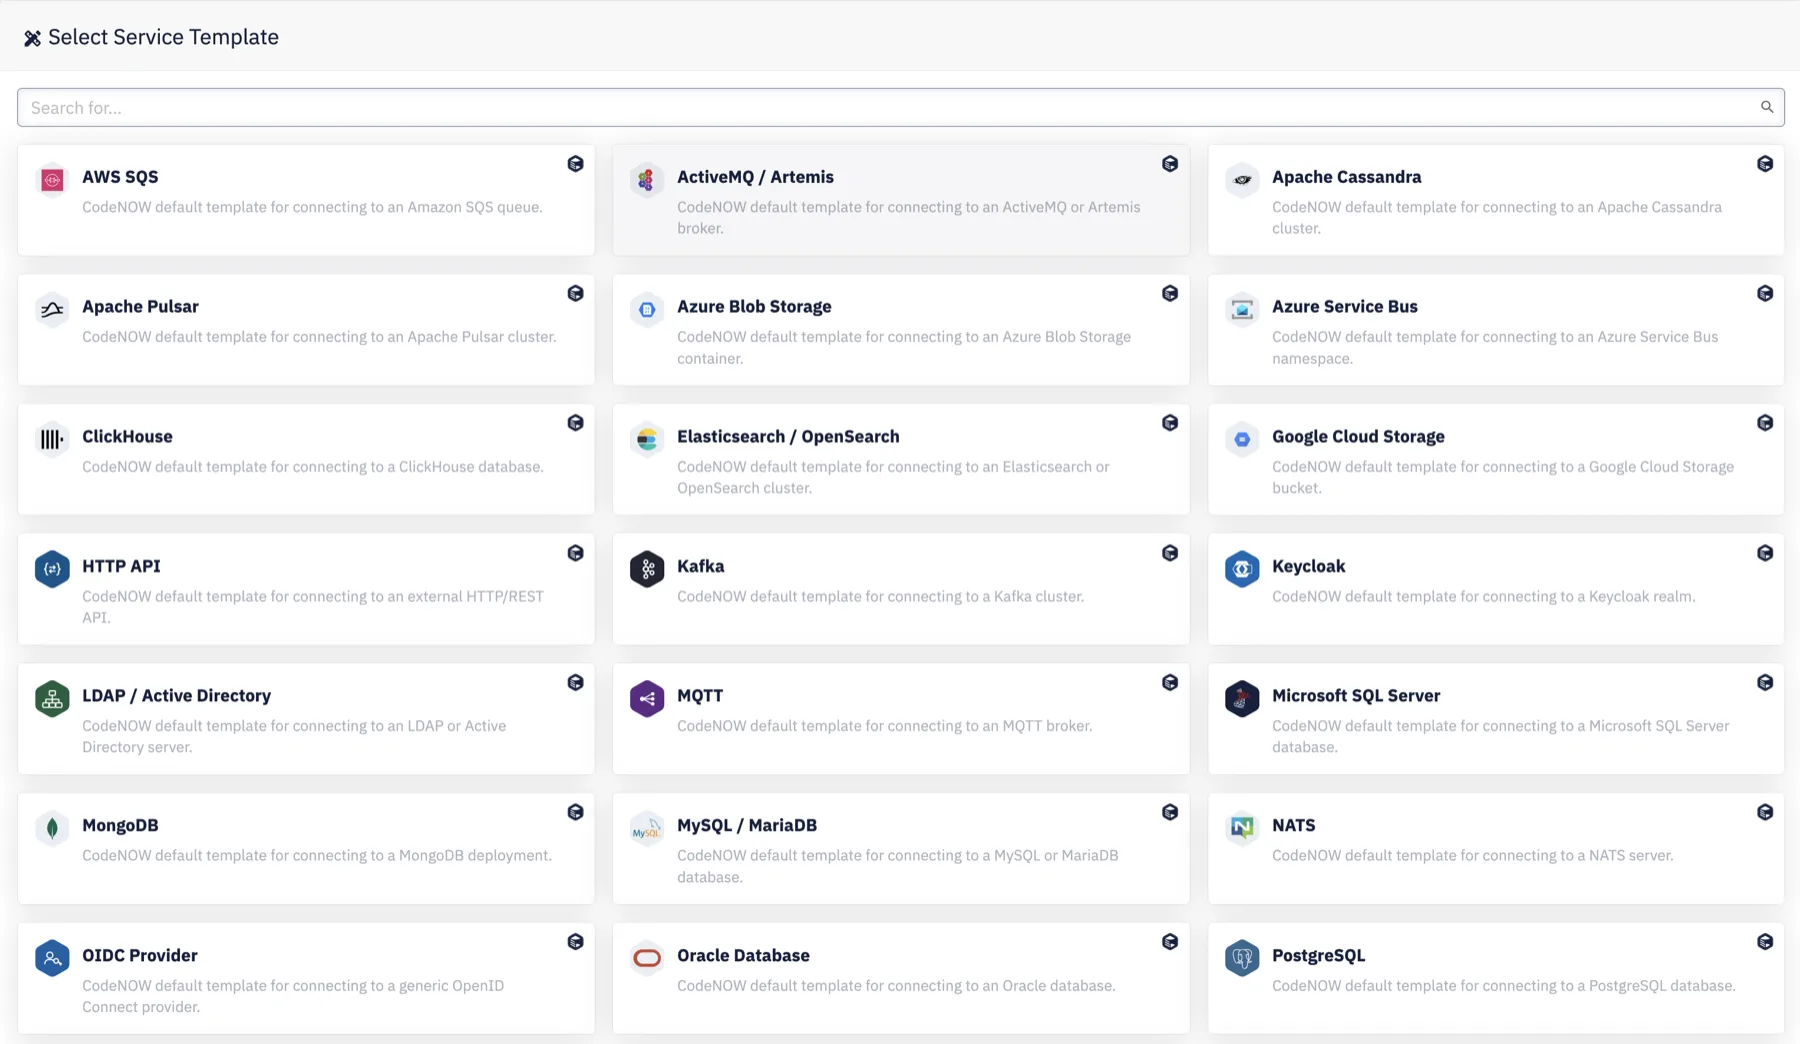Select the Apache Cassandra template title
Viewport: 1800px width, 1044px height.
[x=1346, y=177]
